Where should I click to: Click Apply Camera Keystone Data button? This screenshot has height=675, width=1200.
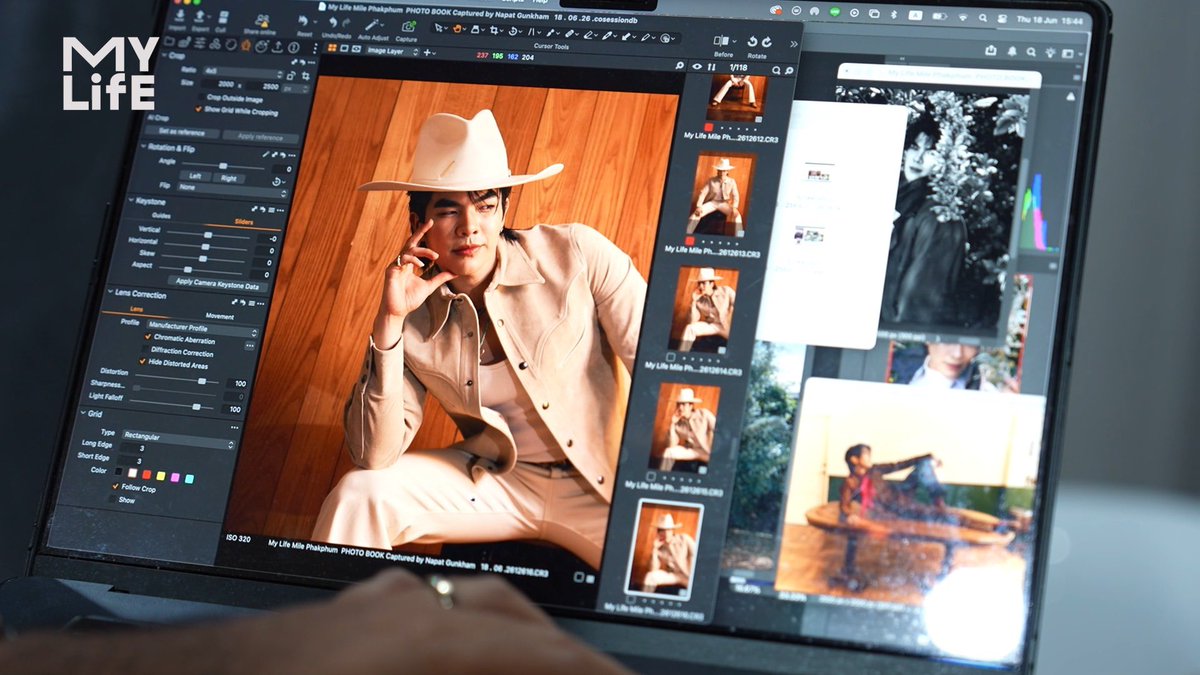[x=217, y=284]
